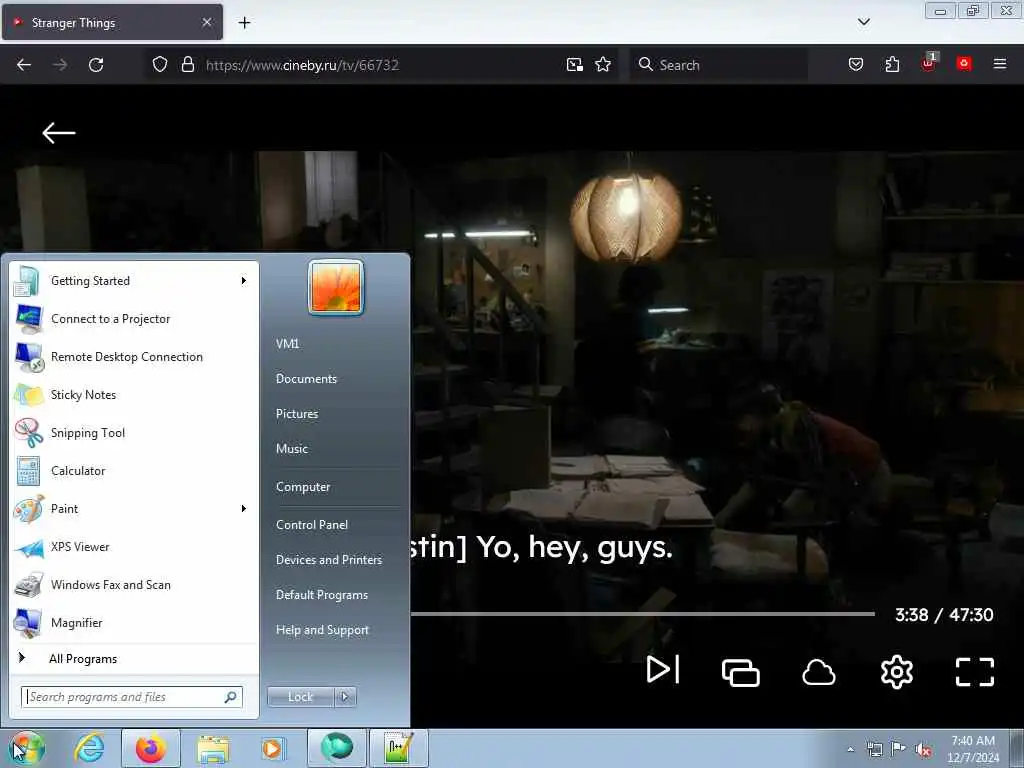
Task: Select the Stranger Things tab
Action: 112,22
